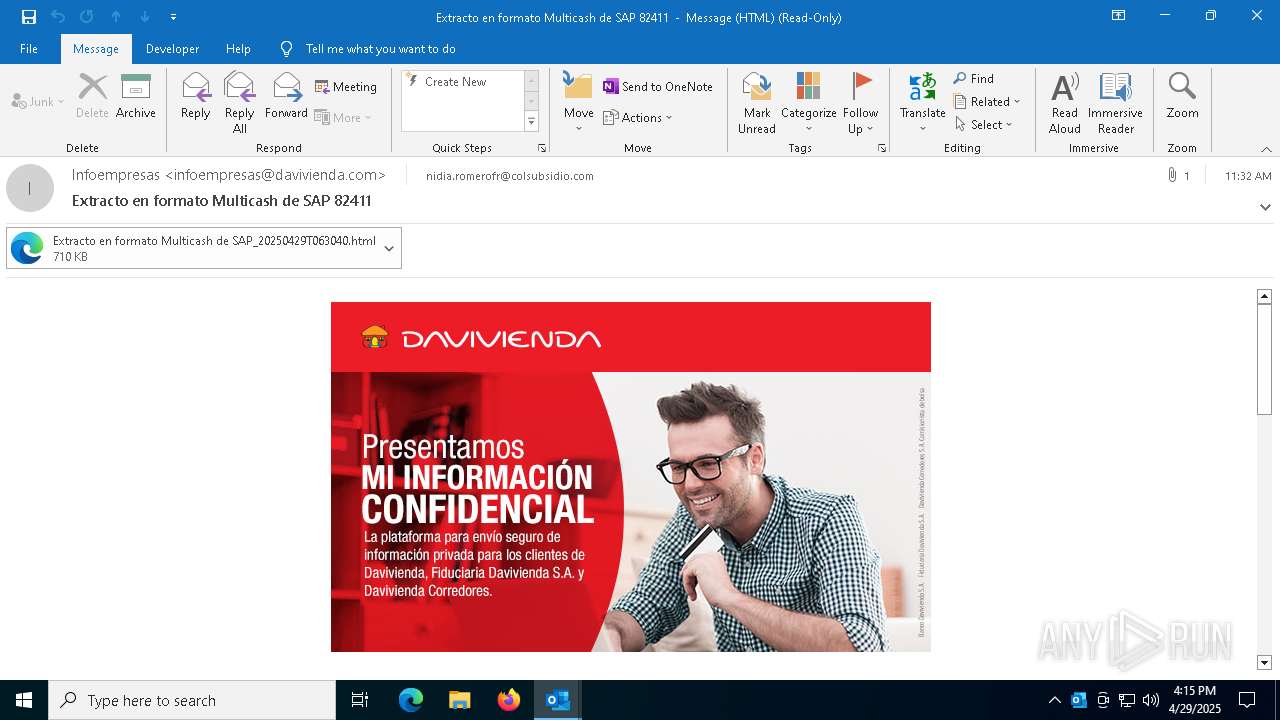
Task: Open the Select dropdown
Action: tap(984, 124)
